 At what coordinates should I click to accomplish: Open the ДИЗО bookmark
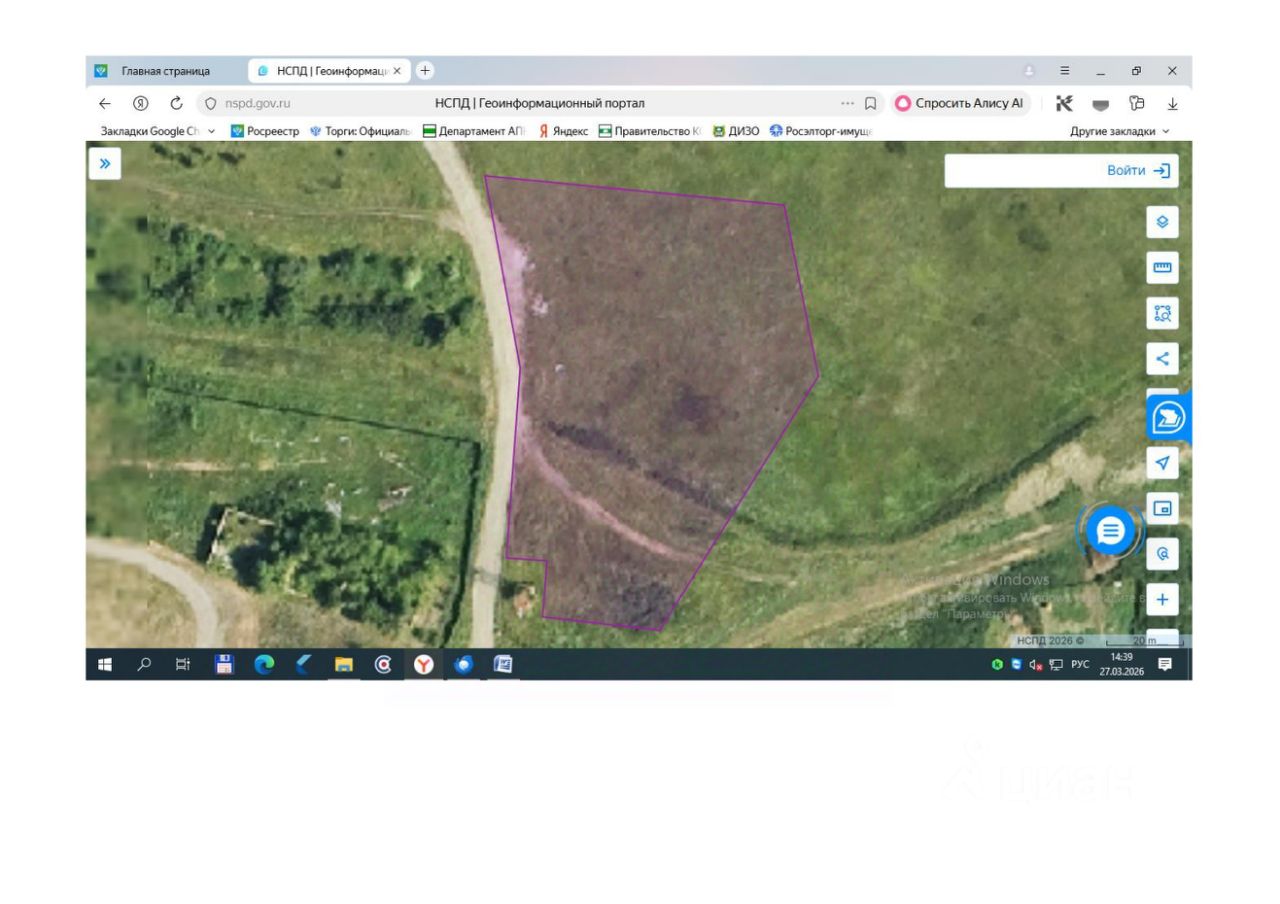pos(736,131)
